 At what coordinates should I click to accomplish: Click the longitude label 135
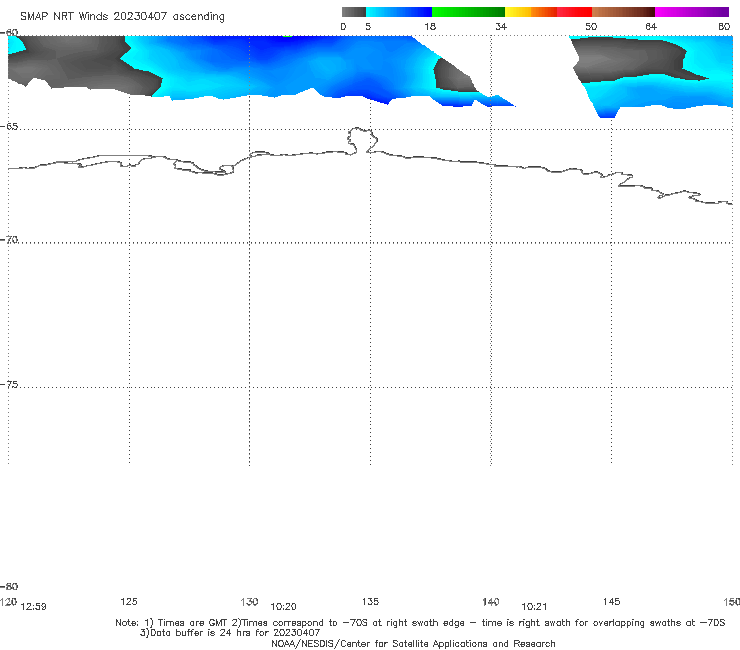370,601
